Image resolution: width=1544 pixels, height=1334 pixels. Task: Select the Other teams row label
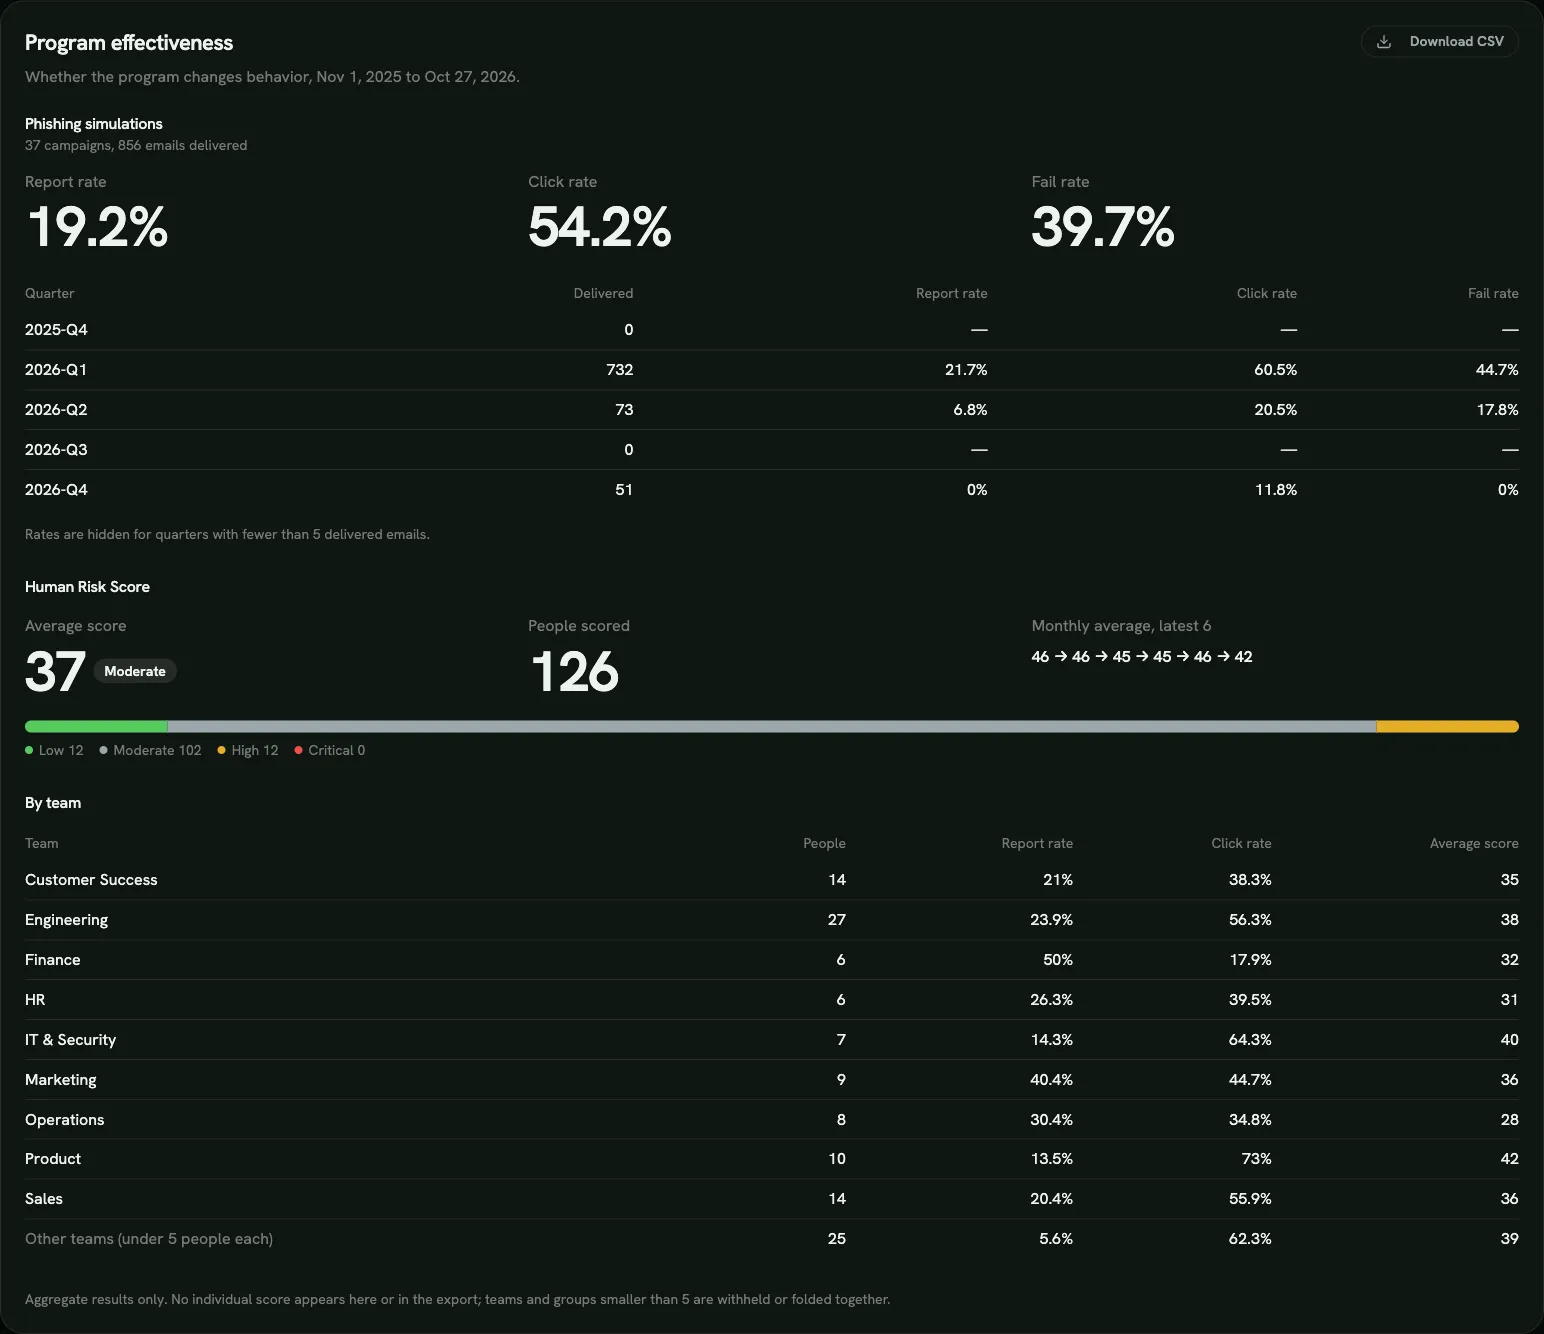click(x=149, y=1239)
